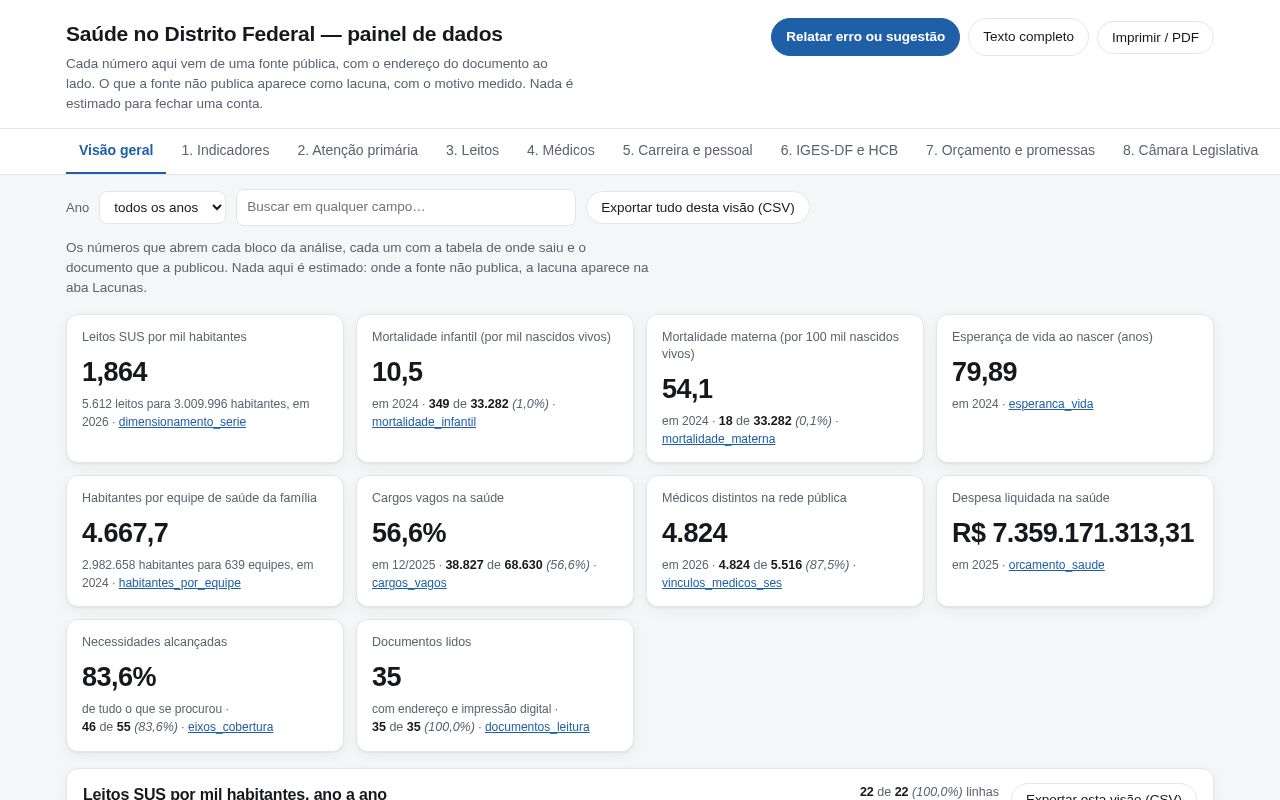The width and height of the screenshot is (1280, 800).
Task: Click the '83,6%' necessidades alcançadas headline value
Action: point(119,677)
